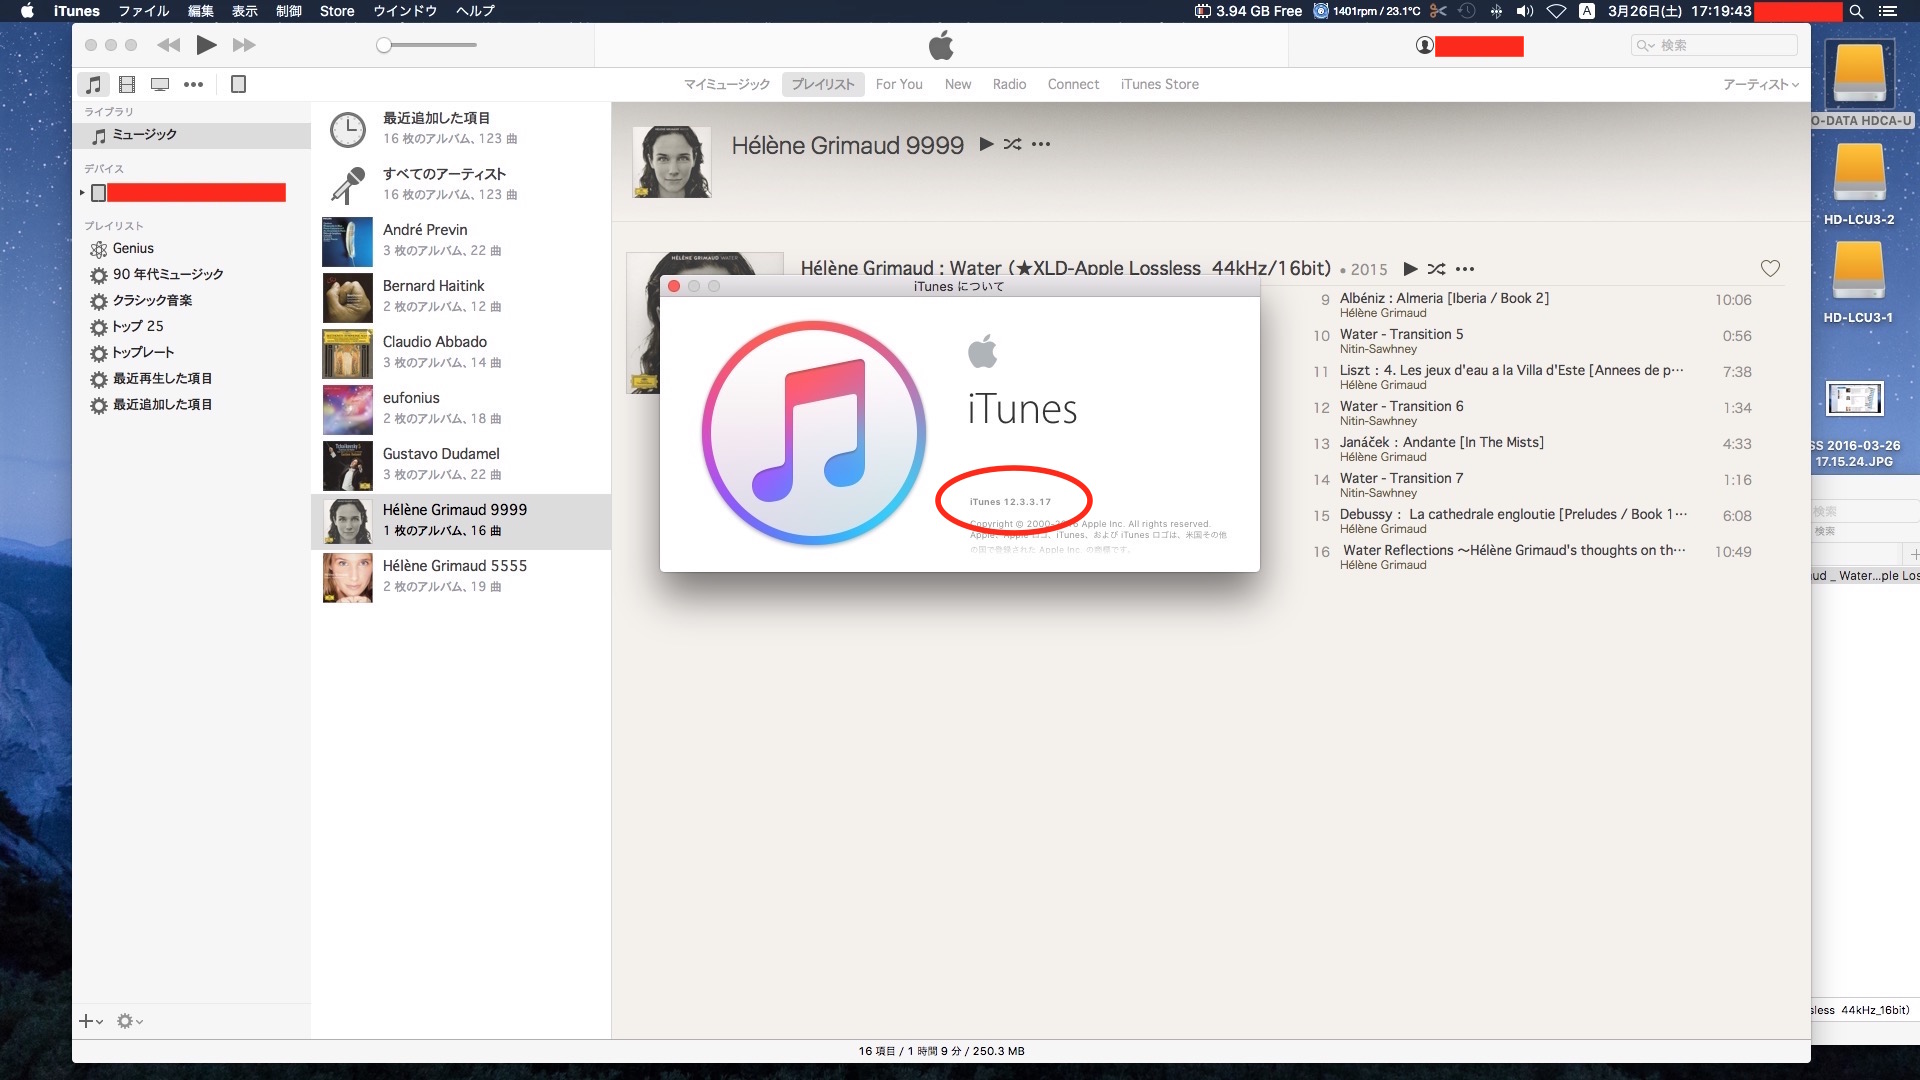
Task: Open the Store menu in the menu bar
Action: coord(337,11)
